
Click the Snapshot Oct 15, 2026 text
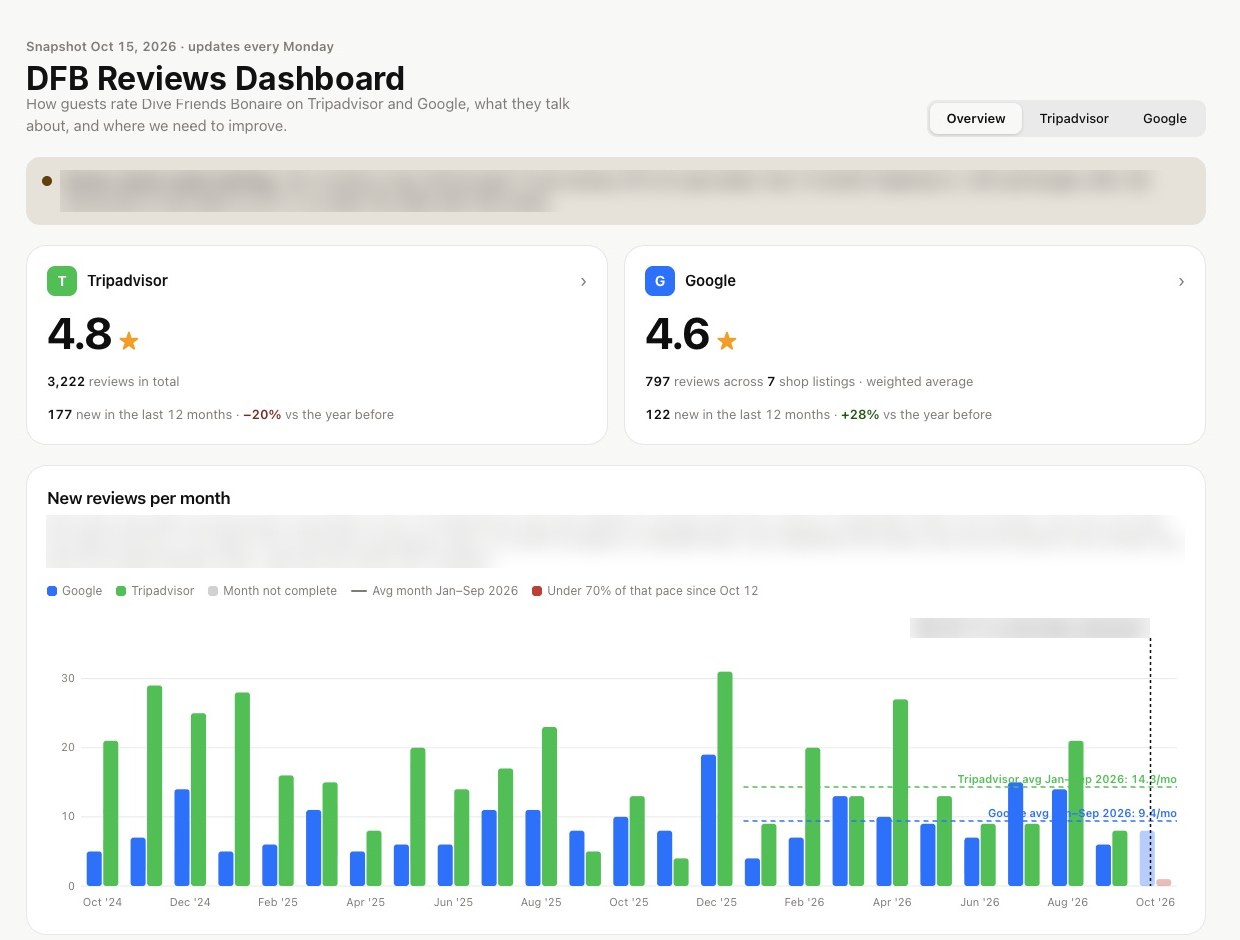[x=101, y=47]
